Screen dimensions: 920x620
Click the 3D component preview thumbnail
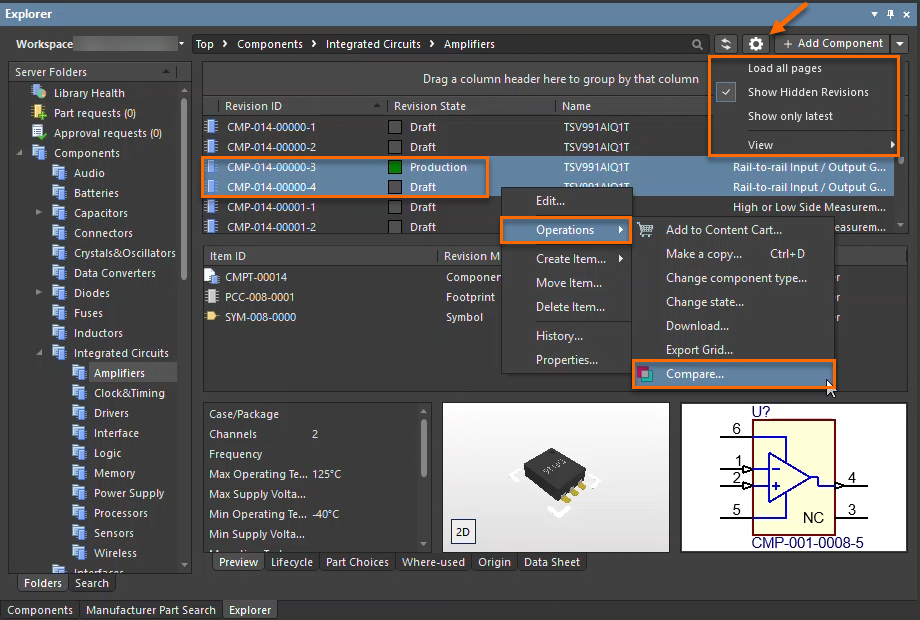click(x=556, y=477)
